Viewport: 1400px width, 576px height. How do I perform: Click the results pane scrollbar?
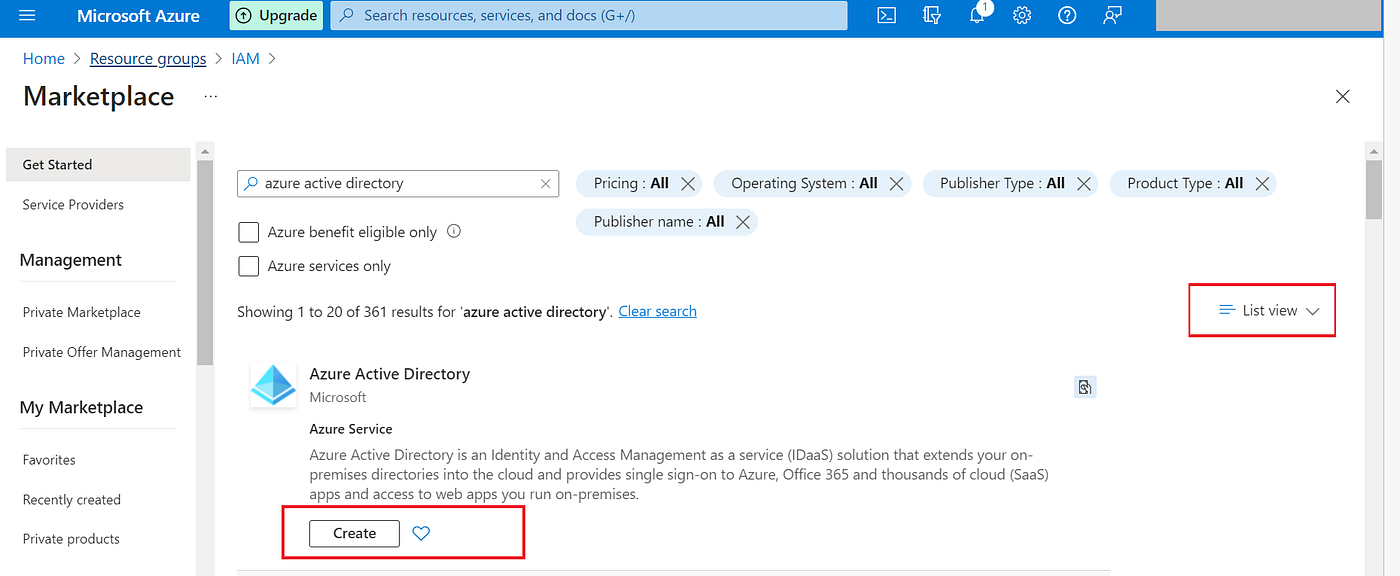click(1374, 189)
